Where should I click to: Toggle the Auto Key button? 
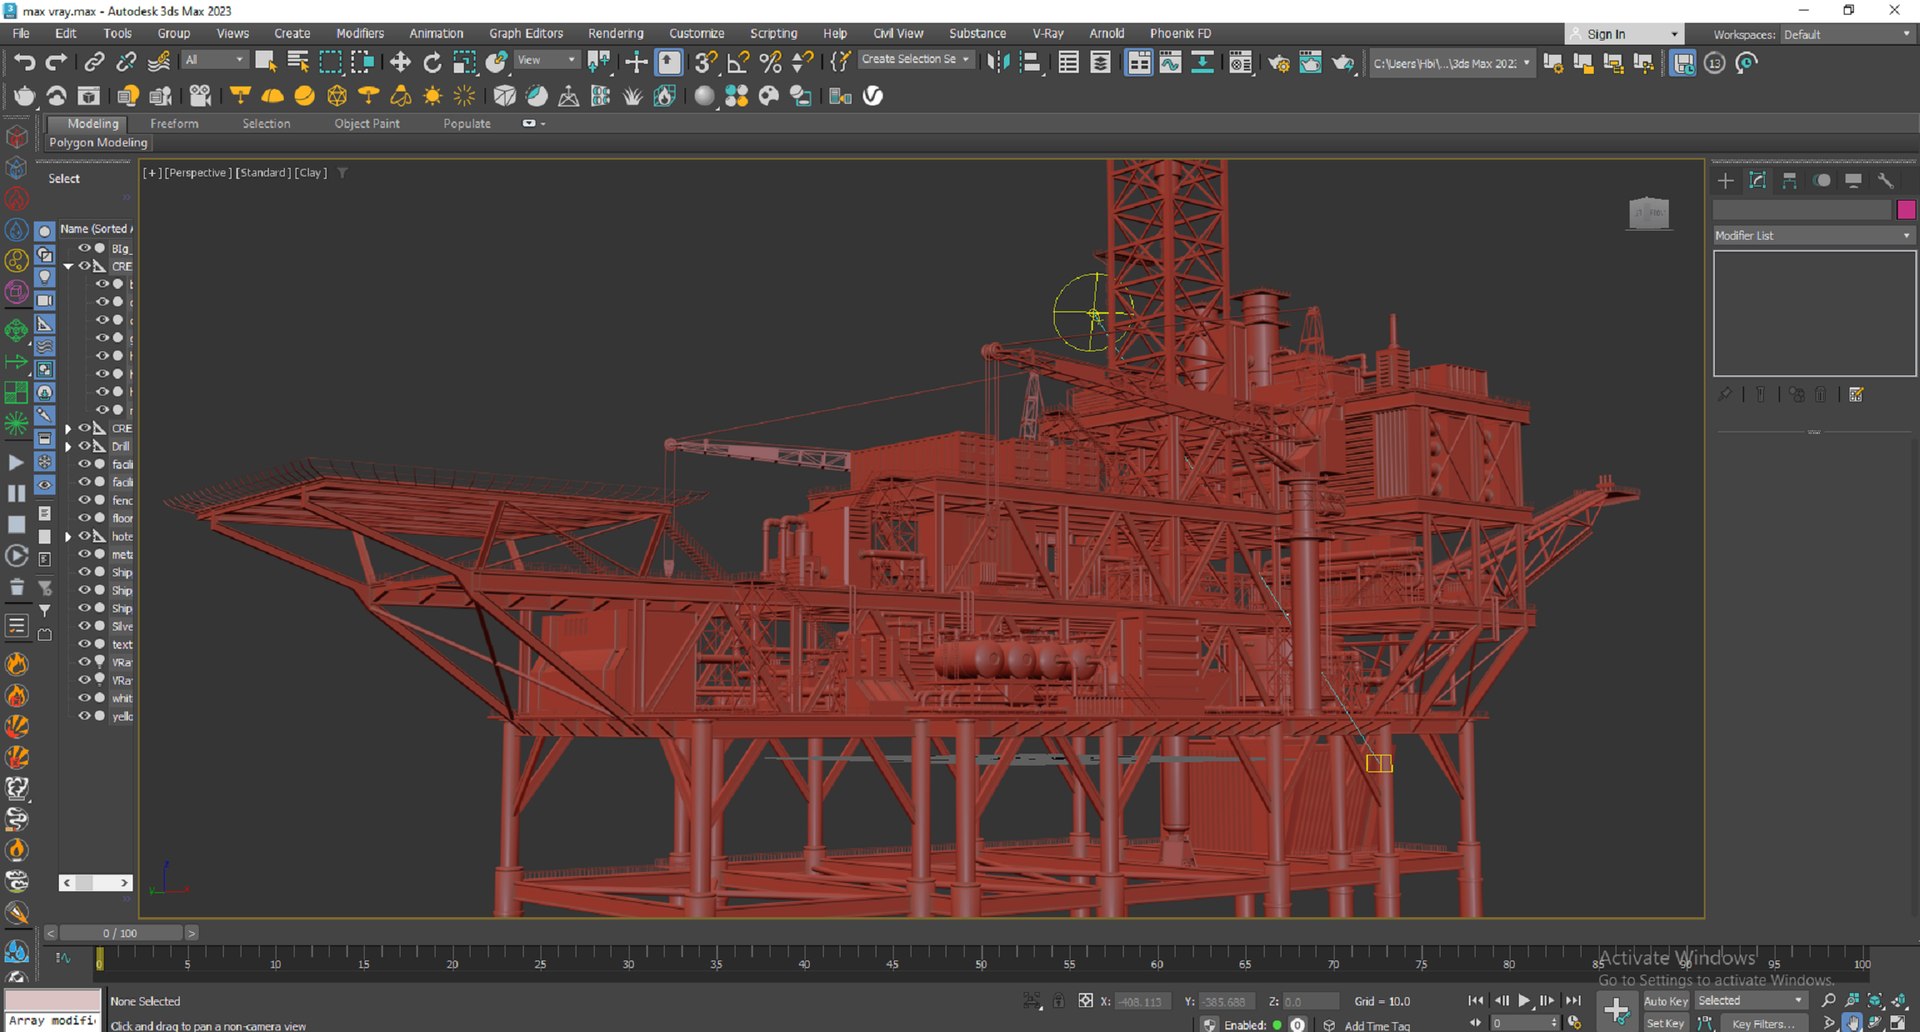click(1665, 1001)
